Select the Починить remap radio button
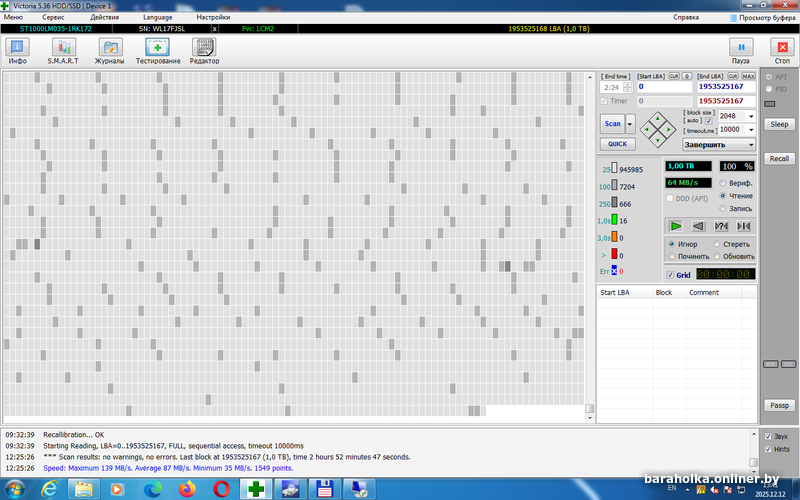 pos(672,256)
